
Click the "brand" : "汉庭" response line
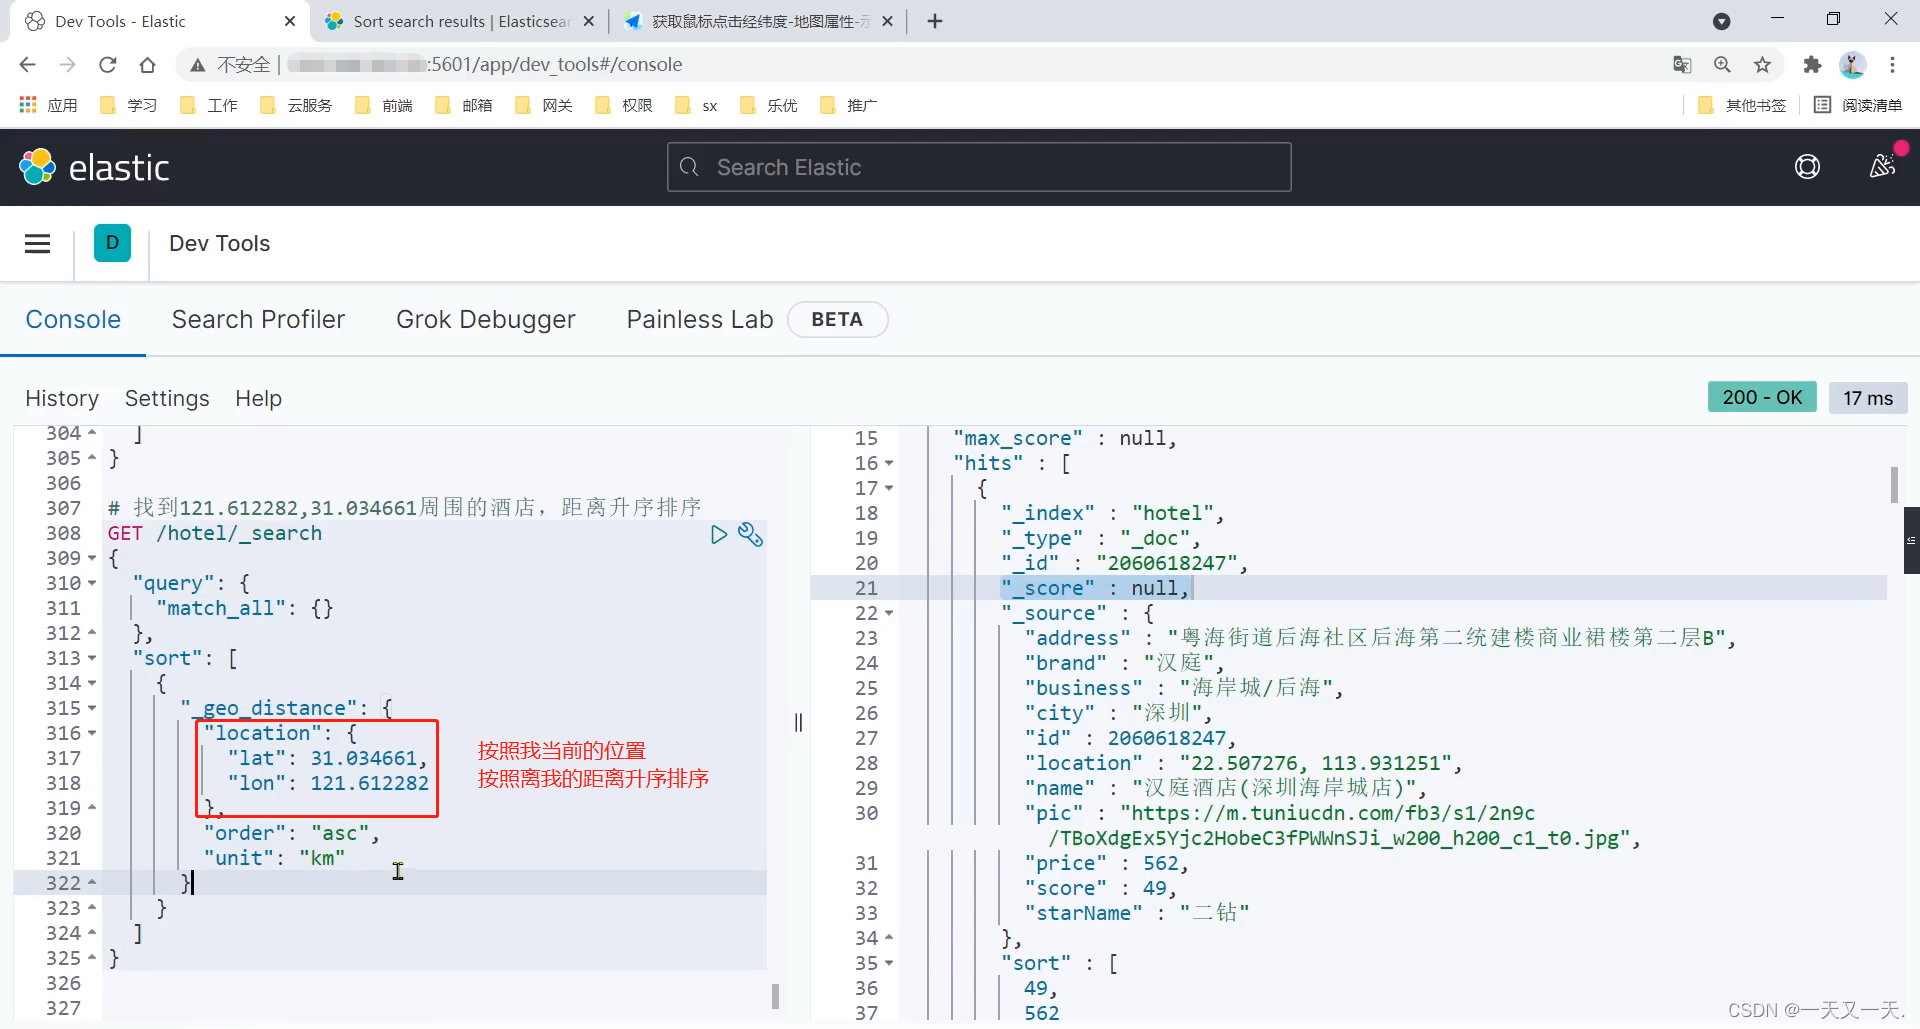[1124, 663]
